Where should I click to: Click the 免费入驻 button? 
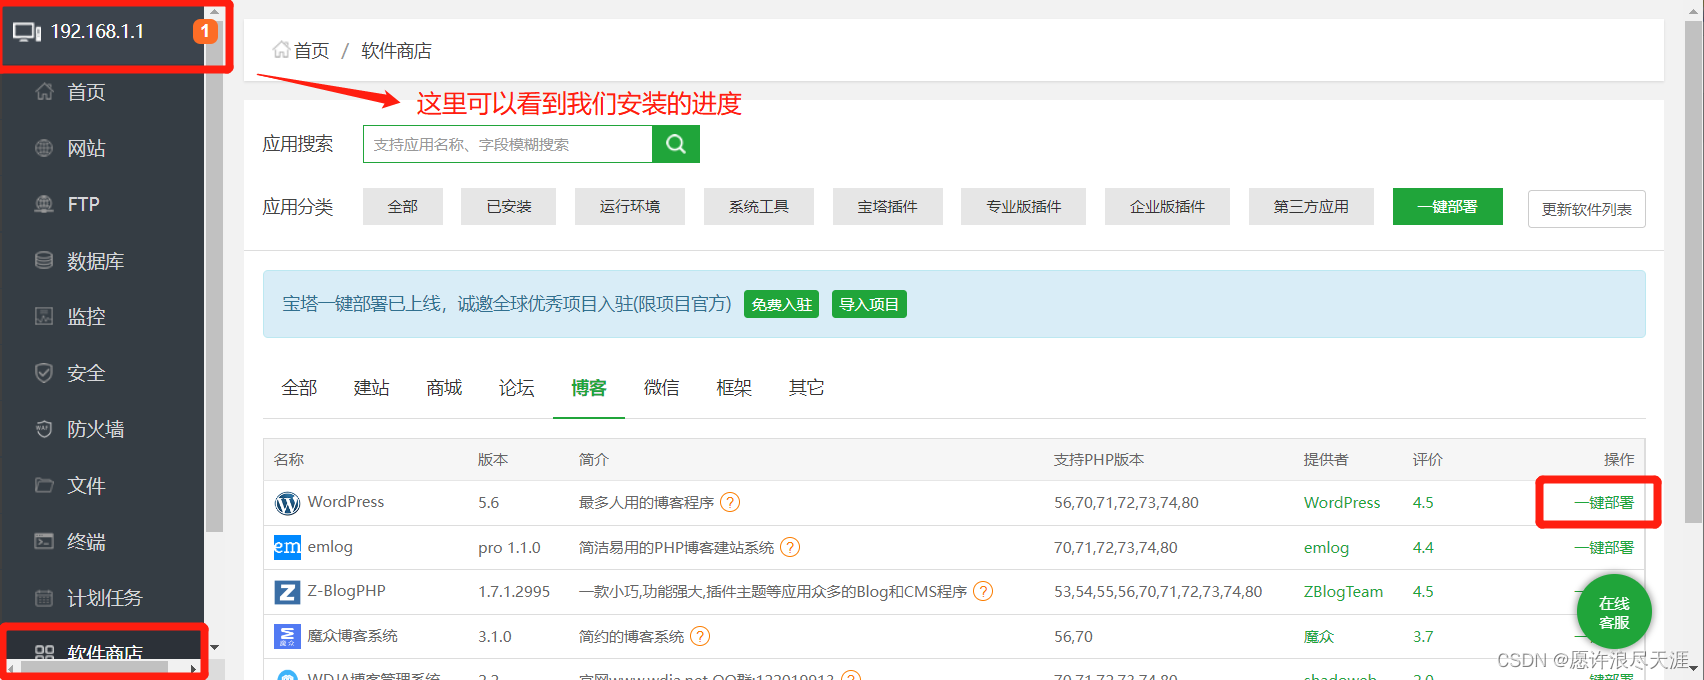781,304
